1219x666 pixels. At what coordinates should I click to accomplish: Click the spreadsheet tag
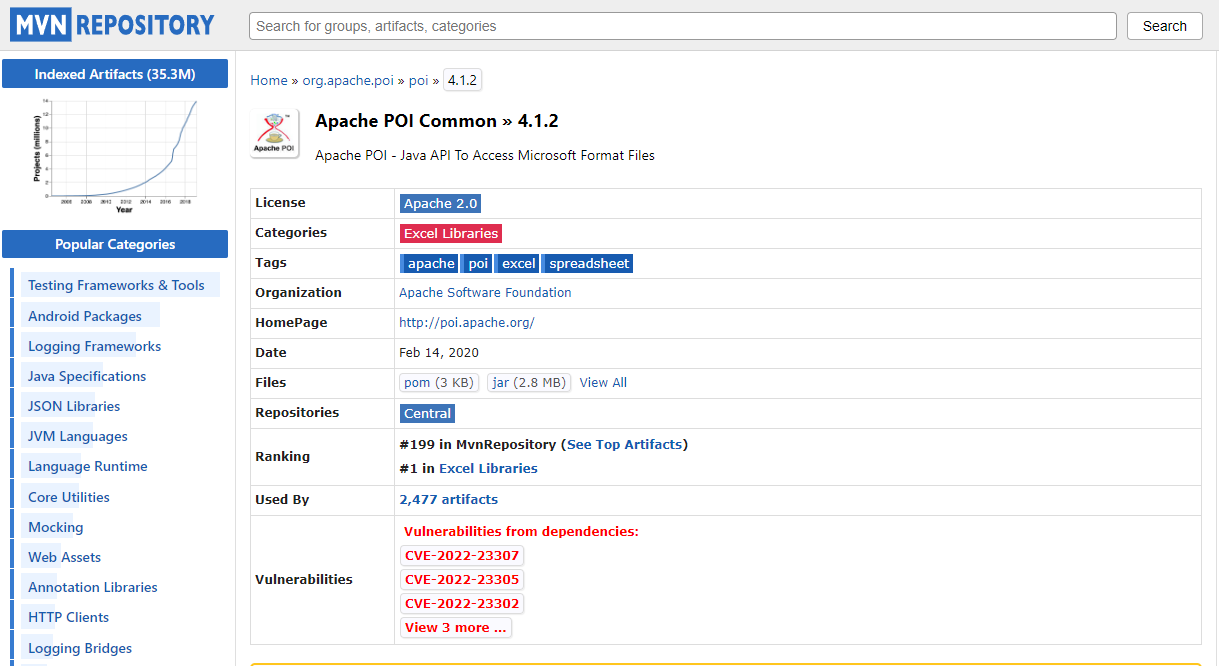(x=587, y=263)
